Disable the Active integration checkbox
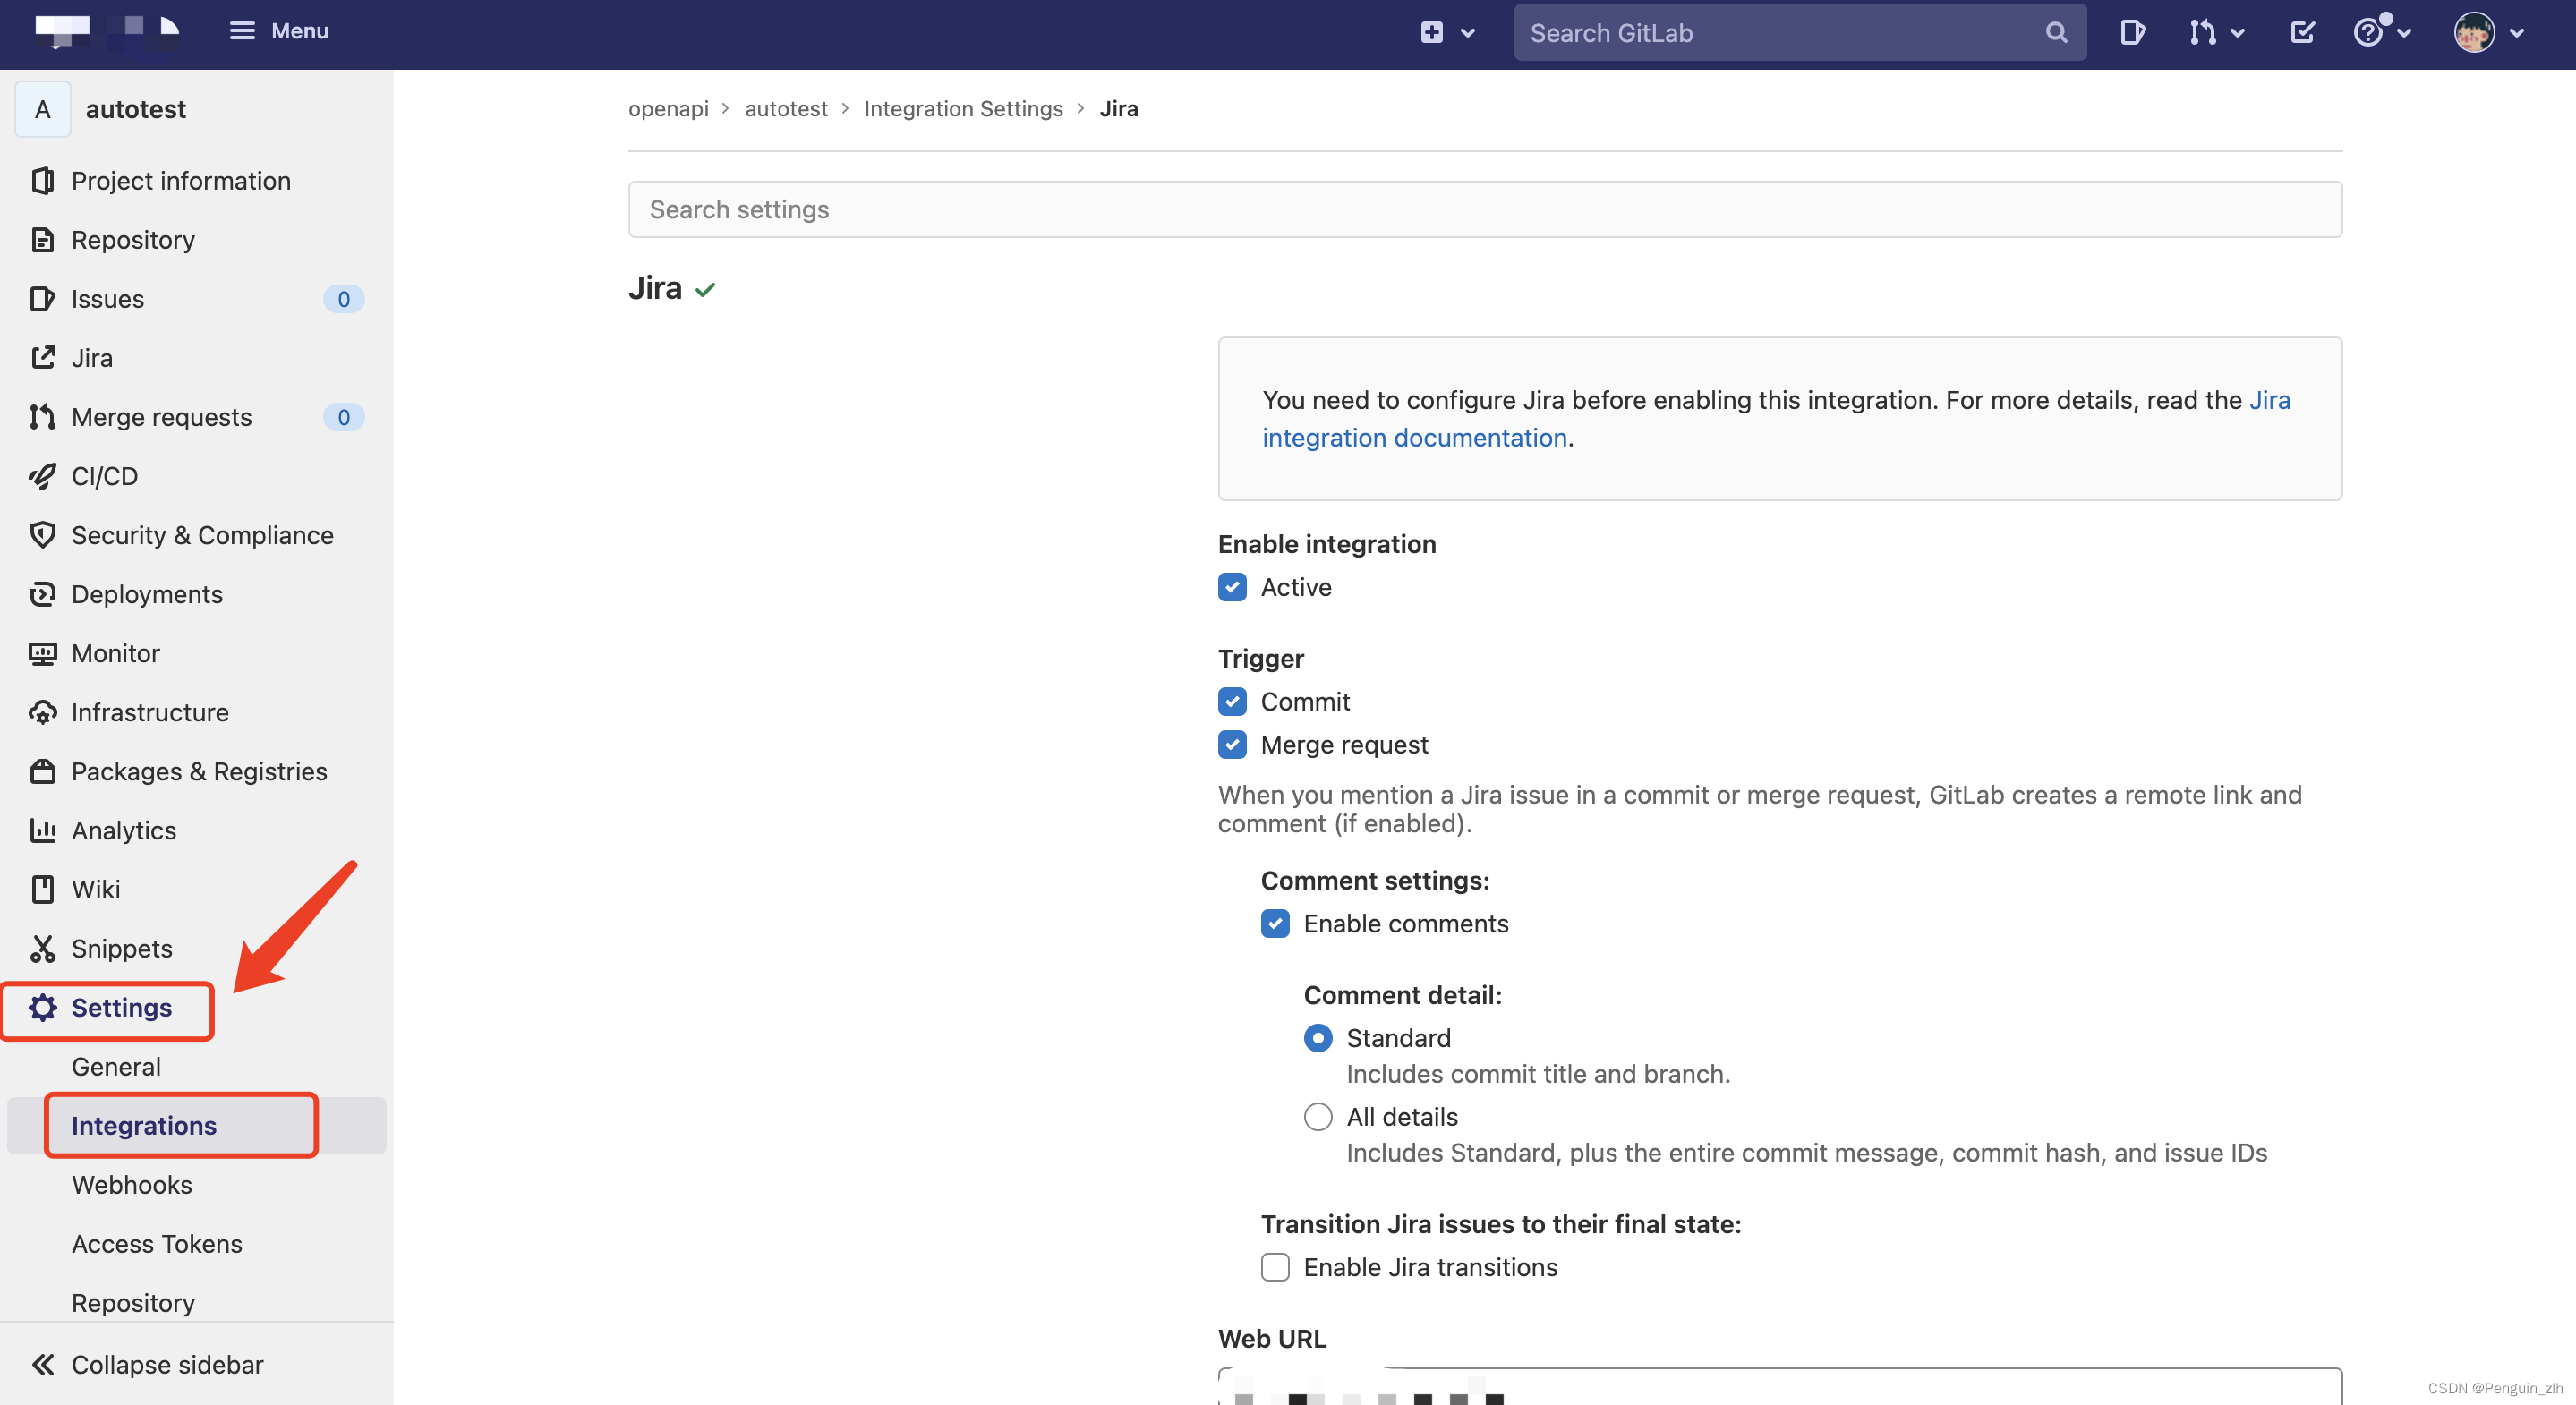Image resolution: width=2576 pixels, height=1405 pixels. (1232, 587)
